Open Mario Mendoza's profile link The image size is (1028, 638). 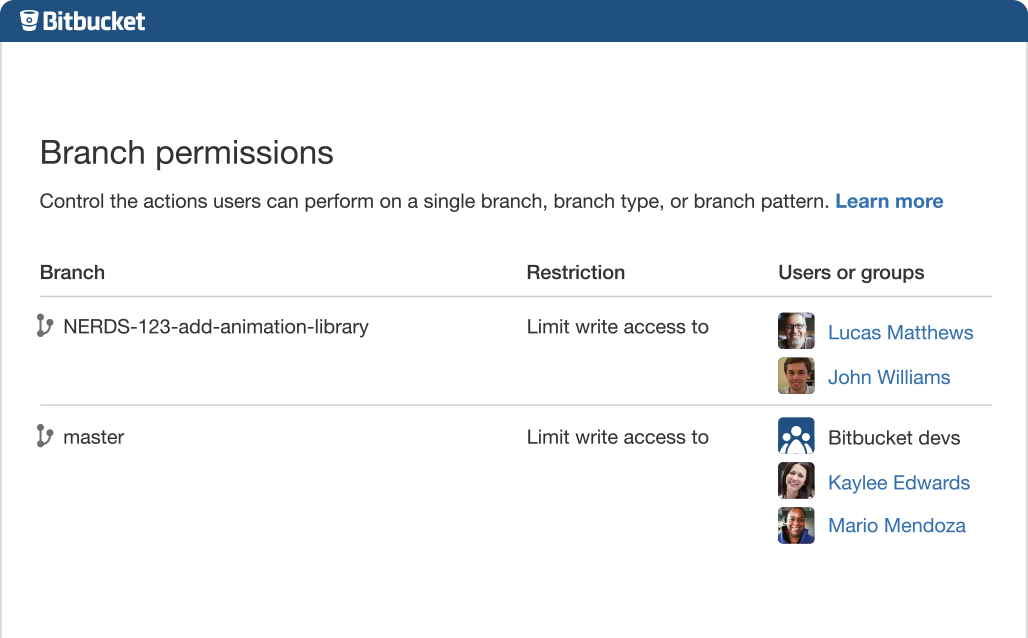[x=897, y=526]
